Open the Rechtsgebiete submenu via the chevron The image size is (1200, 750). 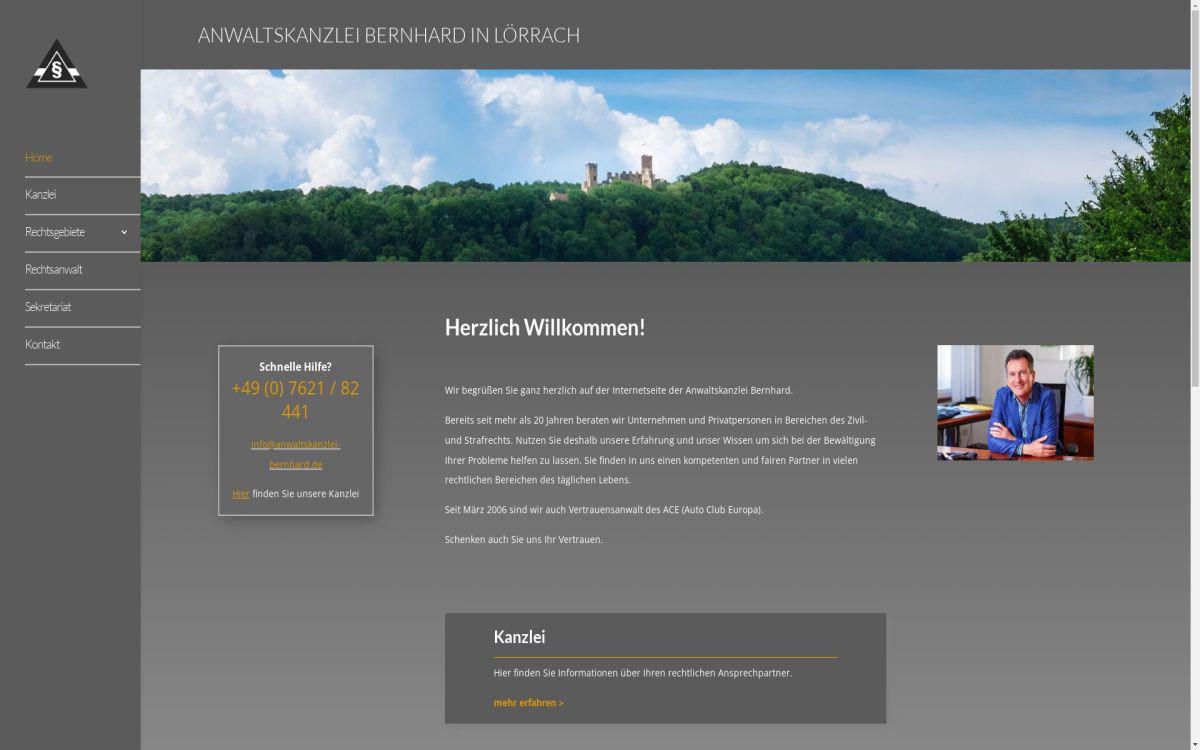123,231
